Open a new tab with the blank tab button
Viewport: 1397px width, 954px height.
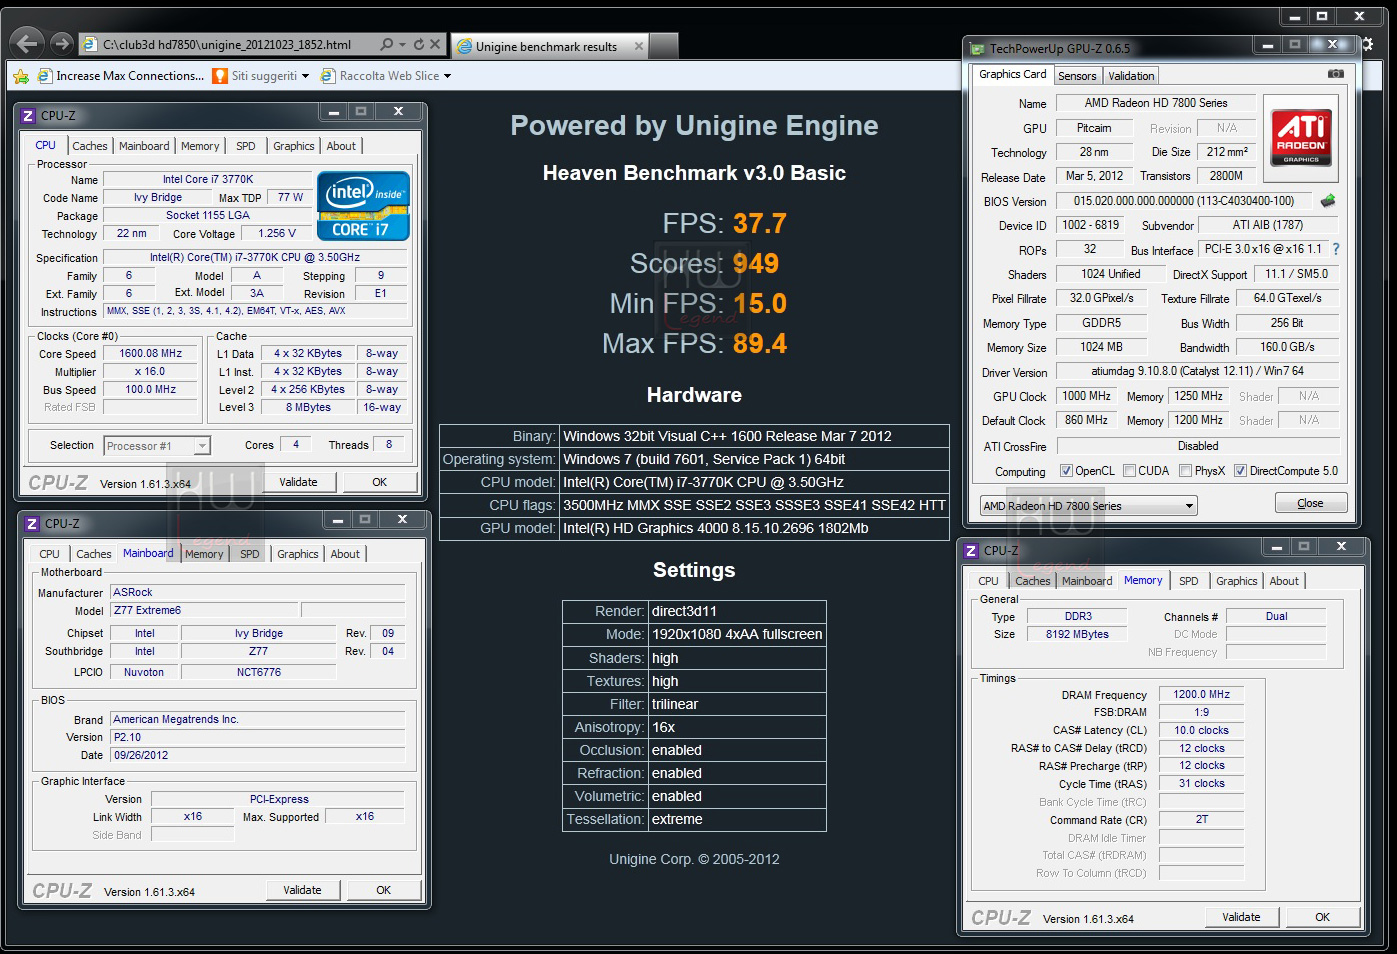pos(665,46)
